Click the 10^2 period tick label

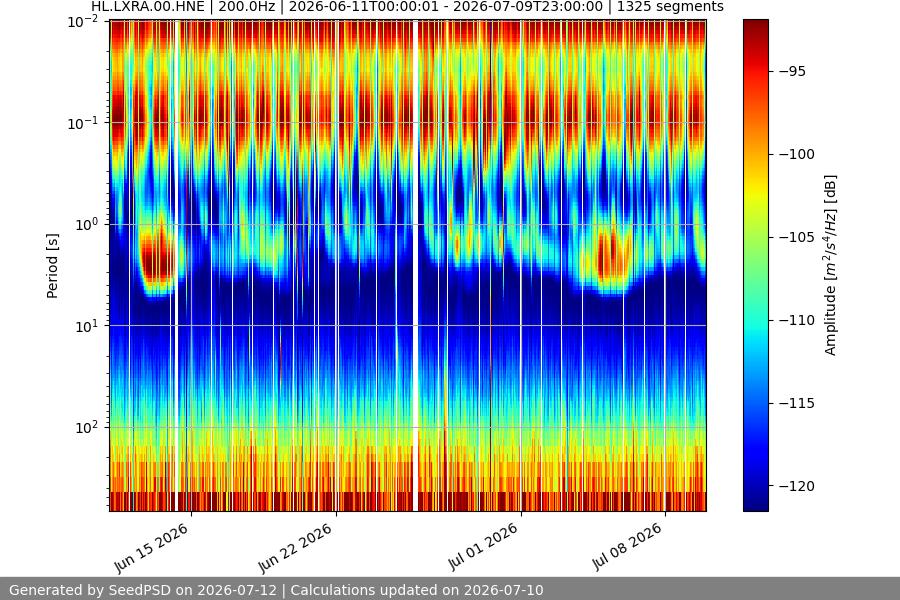[x=87, y=428]
